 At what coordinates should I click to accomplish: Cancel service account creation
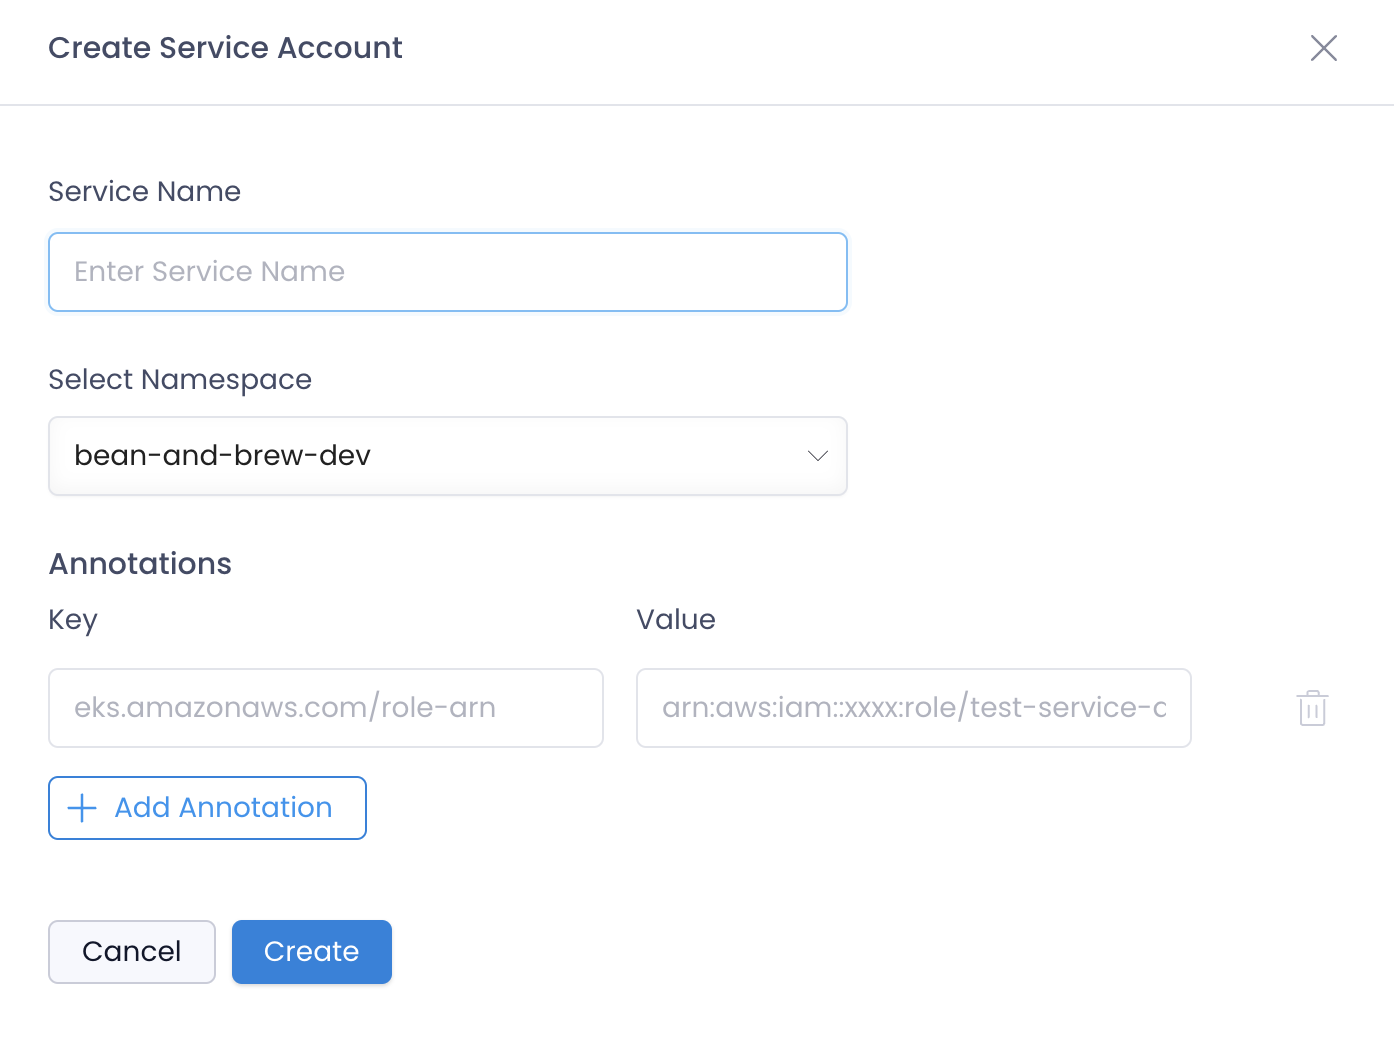pos(132,952)
